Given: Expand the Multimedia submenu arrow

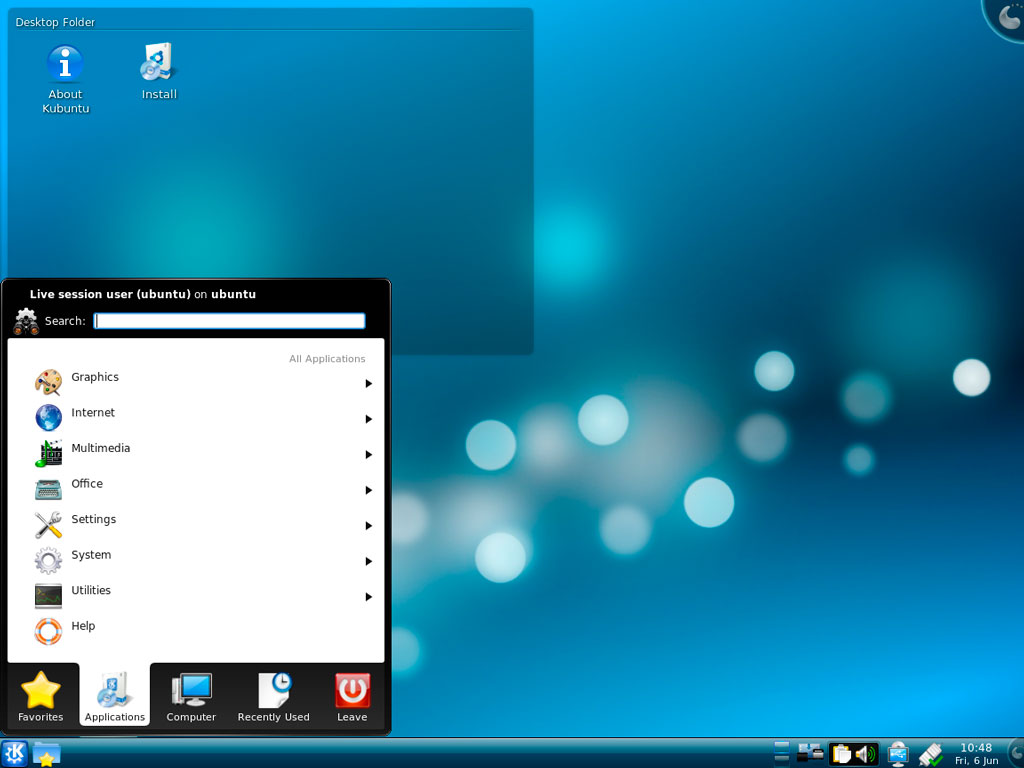Looking at the screenshot, I should click(369, 455).
